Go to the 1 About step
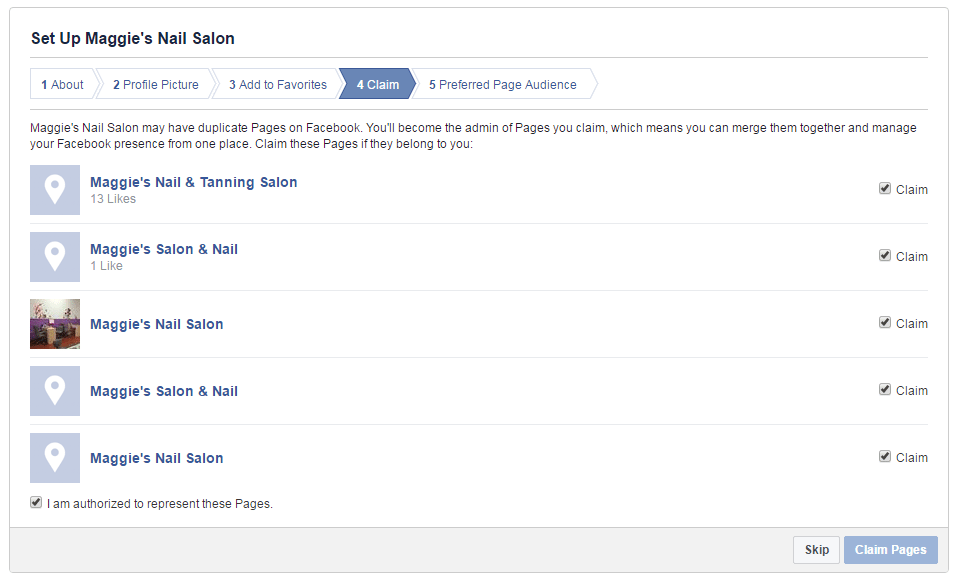This screenshot has height=577, width=955. (62, 84)
